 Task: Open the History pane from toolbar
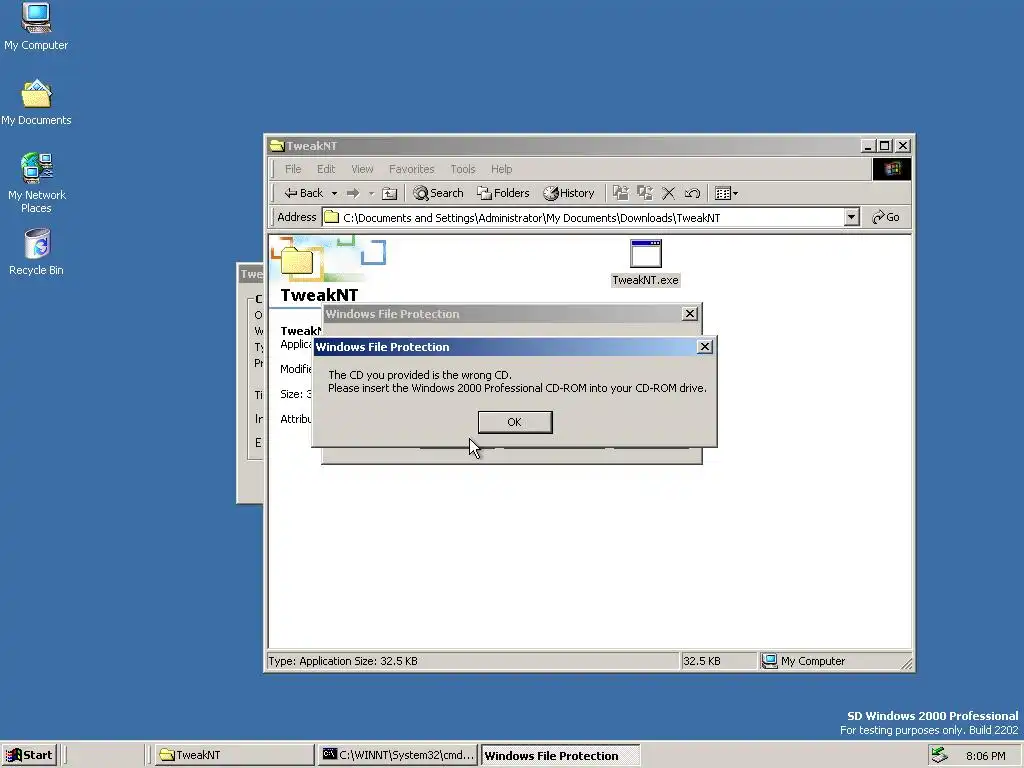(569, 193)
